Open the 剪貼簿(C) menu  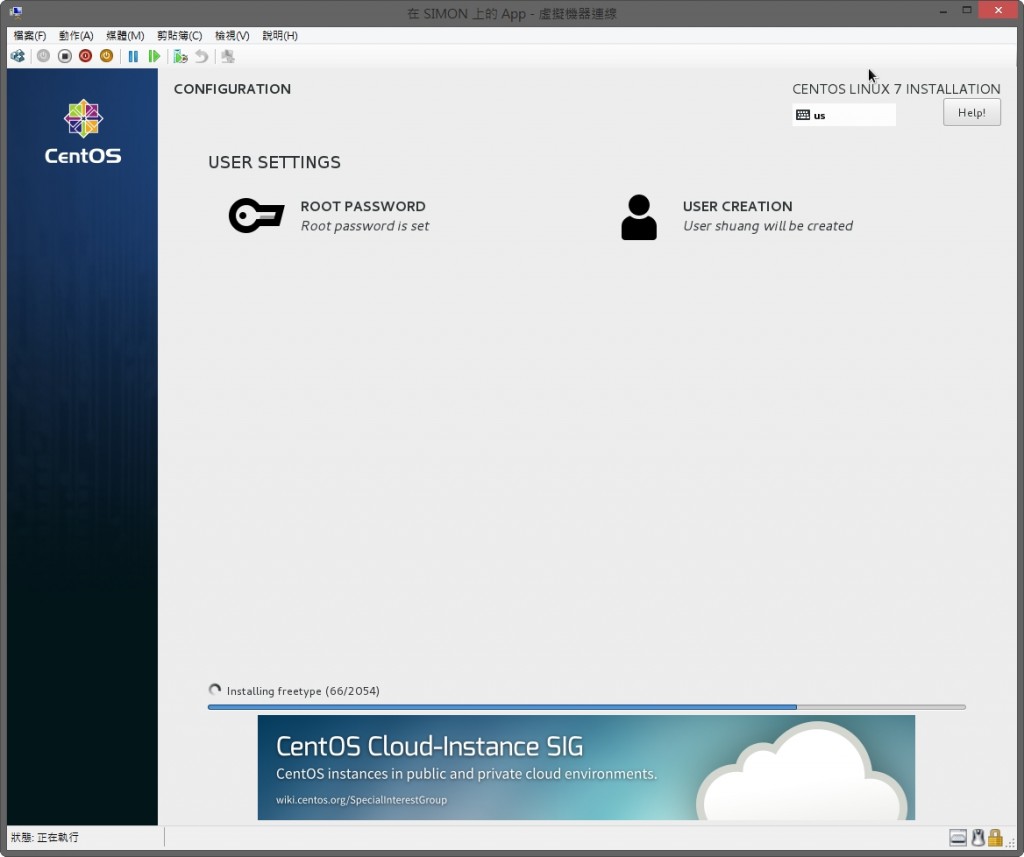pos(179,35)
